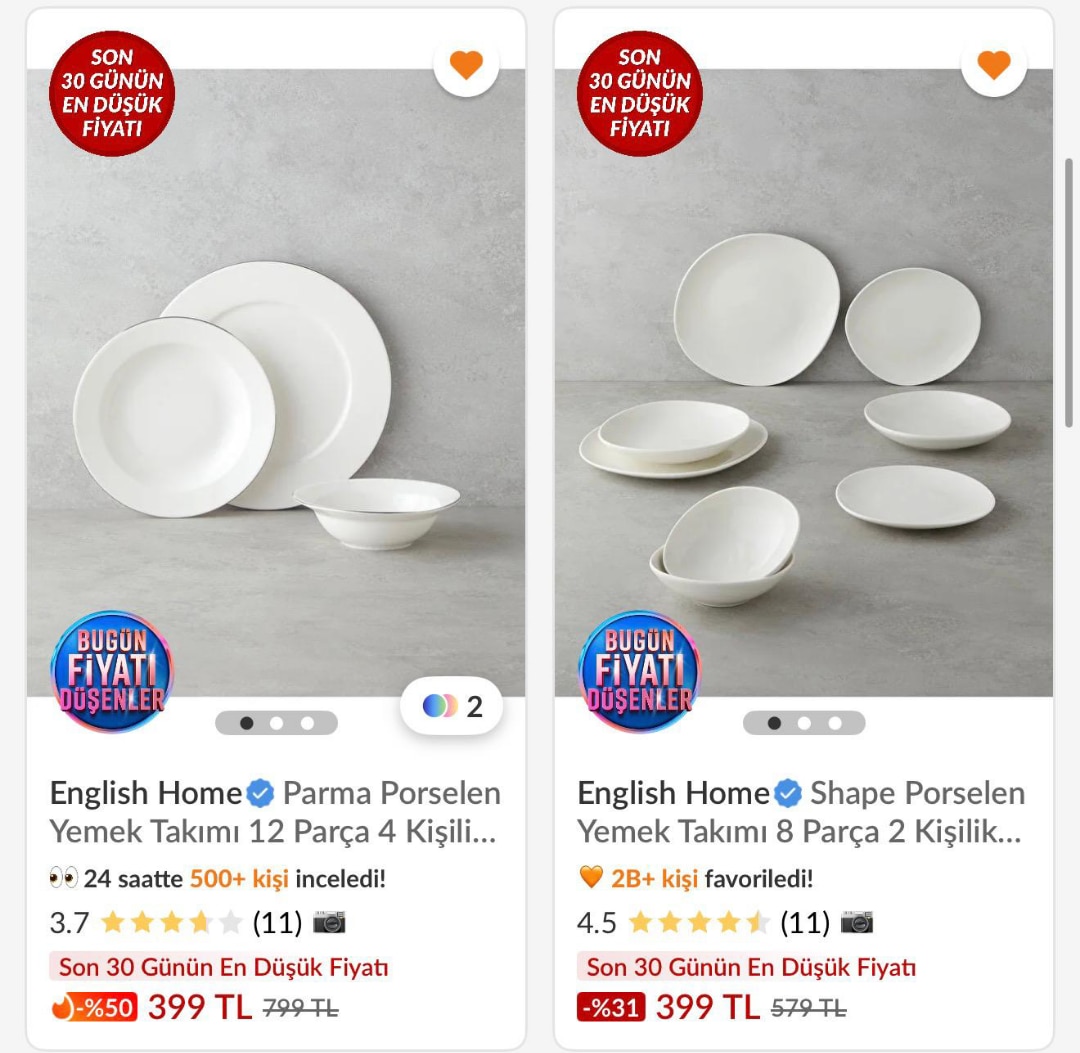Screen dimensions: 1080x1053
Task: Open the color variants badge showing 2
Action: (452, 706)
